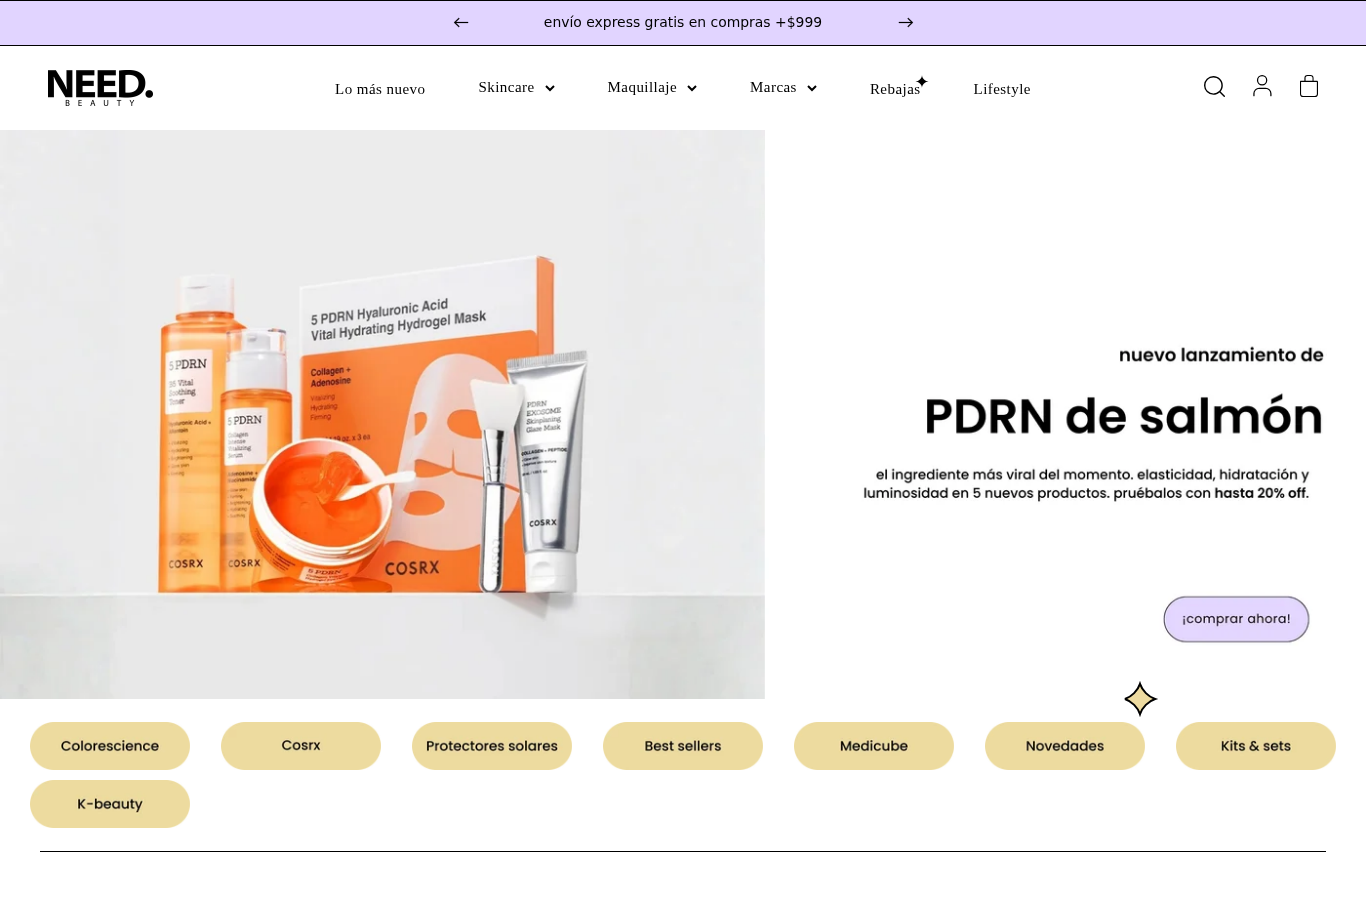Open the Lo más nuevo menu item
Screen dimensions: 1366x900
pos(380,89)
